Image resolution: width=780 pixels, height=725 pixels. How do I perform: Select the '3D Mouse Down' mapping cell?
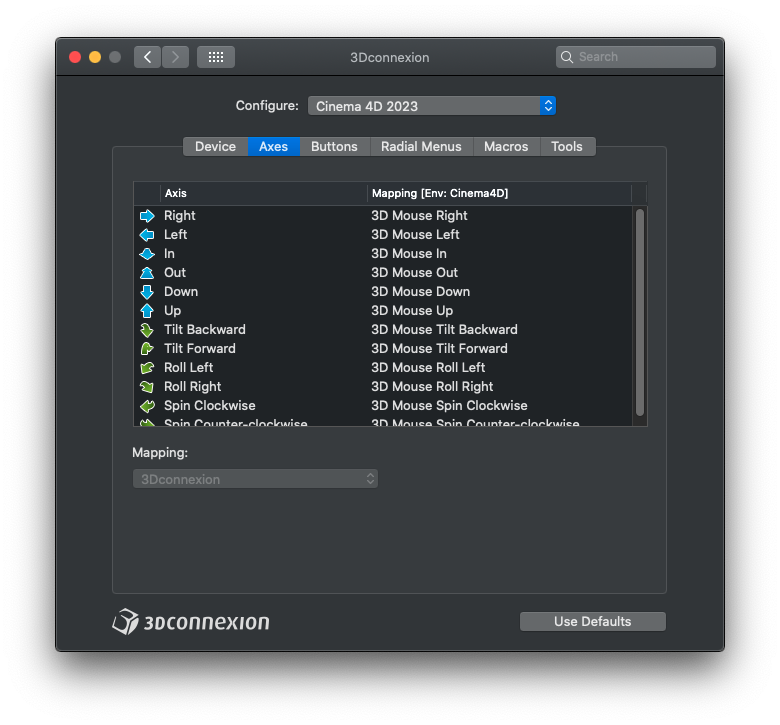pyautogui.click(x=421, y=292)
